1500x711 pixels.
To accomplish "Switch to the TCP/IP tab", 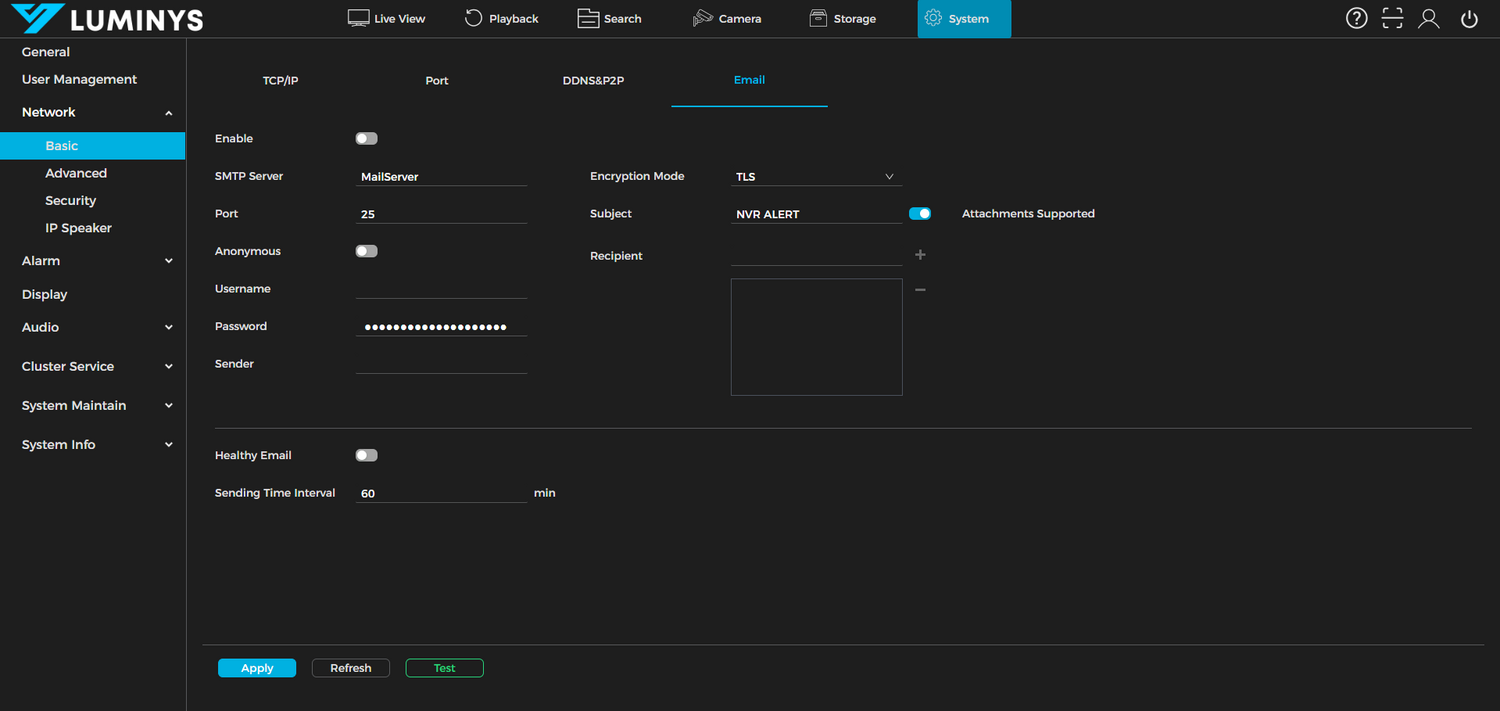I will coord(280,80).
